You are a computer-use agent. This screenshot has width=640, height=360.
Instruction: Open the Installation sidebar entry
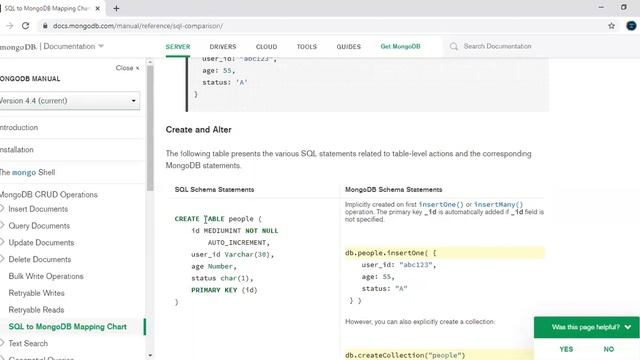17,150
